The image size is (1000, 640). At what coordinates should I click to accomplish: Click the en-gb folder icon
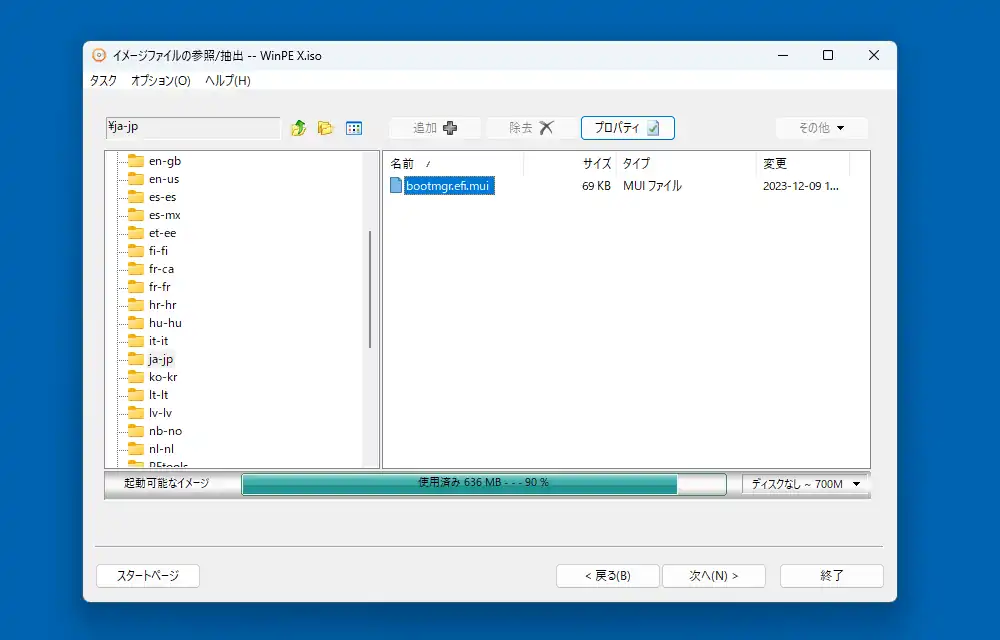136,161
